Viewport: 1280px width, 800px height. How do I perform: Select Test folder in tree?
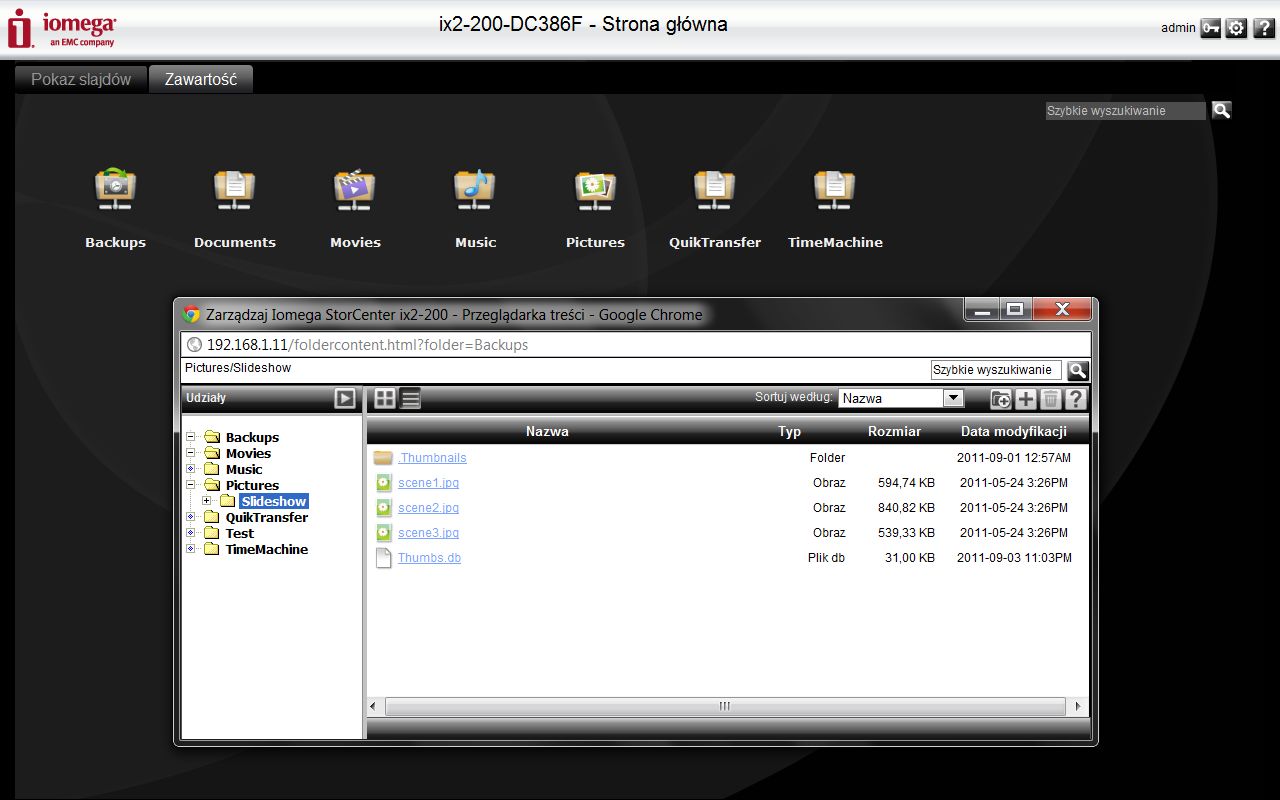(240, 533)
